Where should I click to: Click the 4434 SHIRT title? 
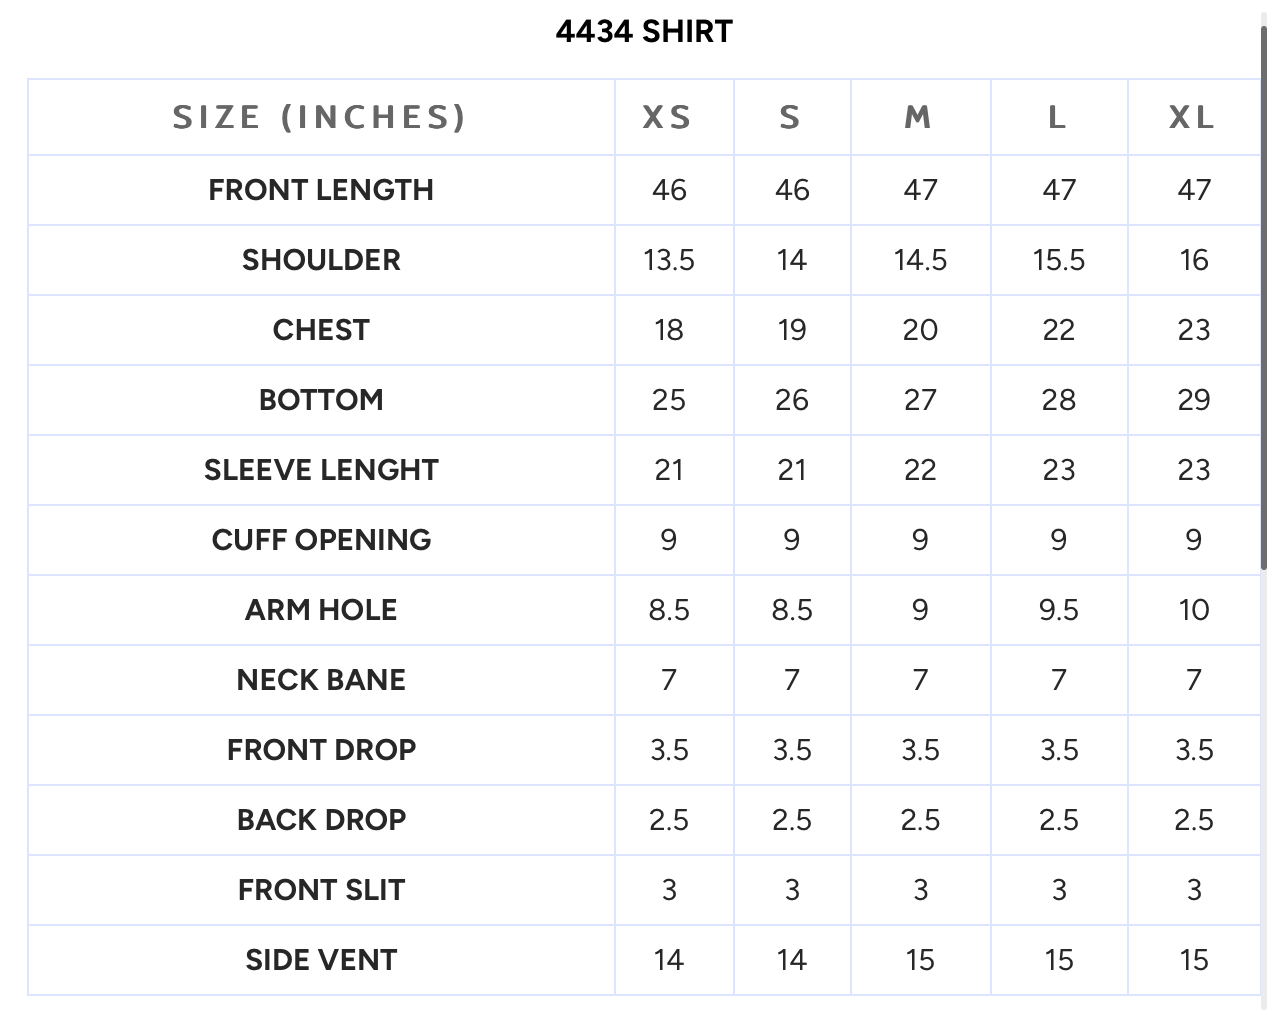tap(644, 32)
